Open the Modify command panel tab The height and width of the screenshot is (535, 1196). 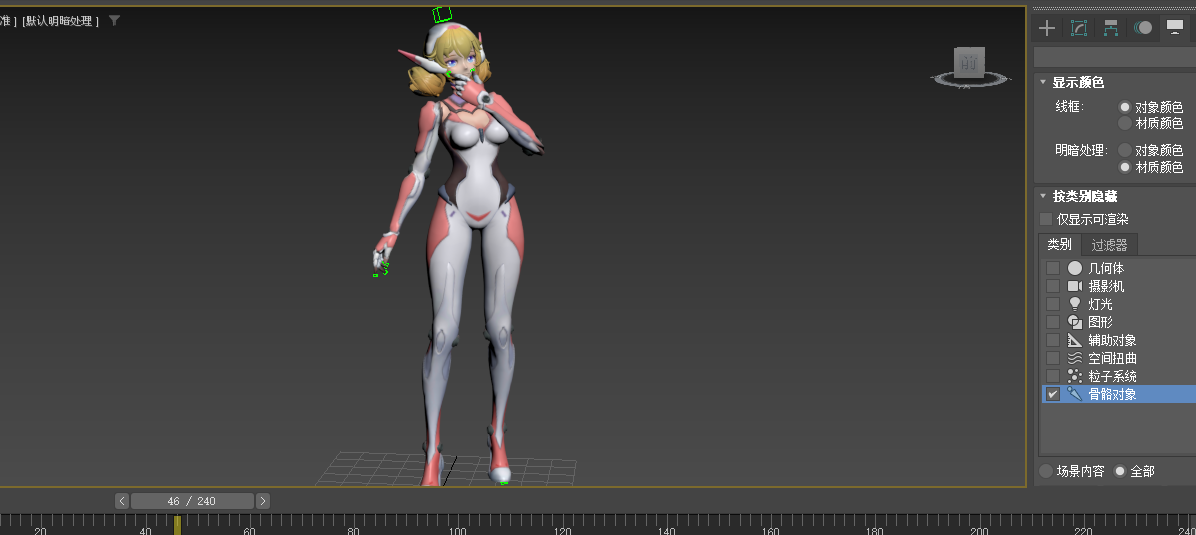[1079, 28]
